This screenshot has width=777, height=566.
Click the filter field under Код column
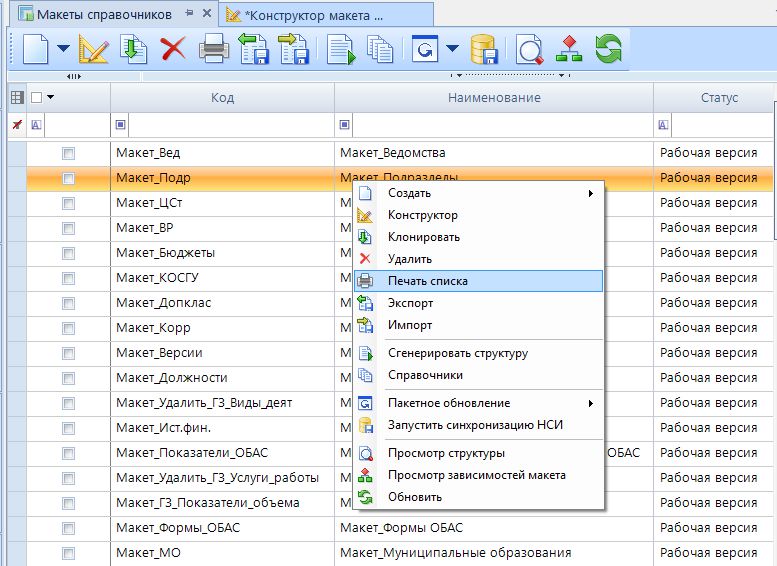click(229, 125)
